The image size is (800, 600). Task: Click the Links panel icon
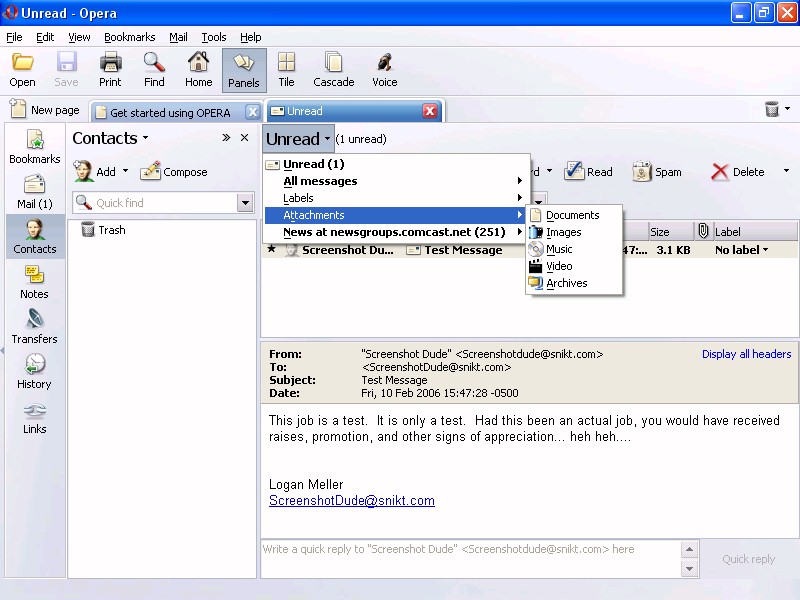[34, 417]
